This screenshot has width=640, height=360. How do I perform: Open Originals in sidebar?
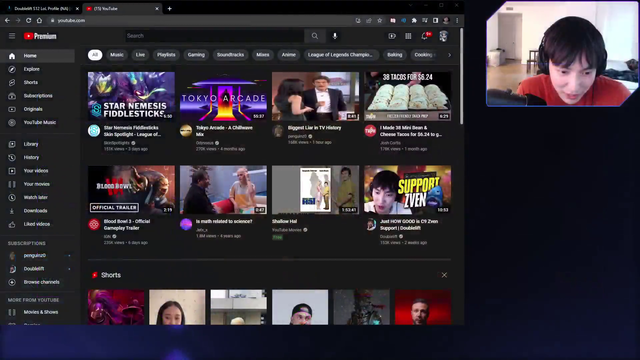(37, 109)
